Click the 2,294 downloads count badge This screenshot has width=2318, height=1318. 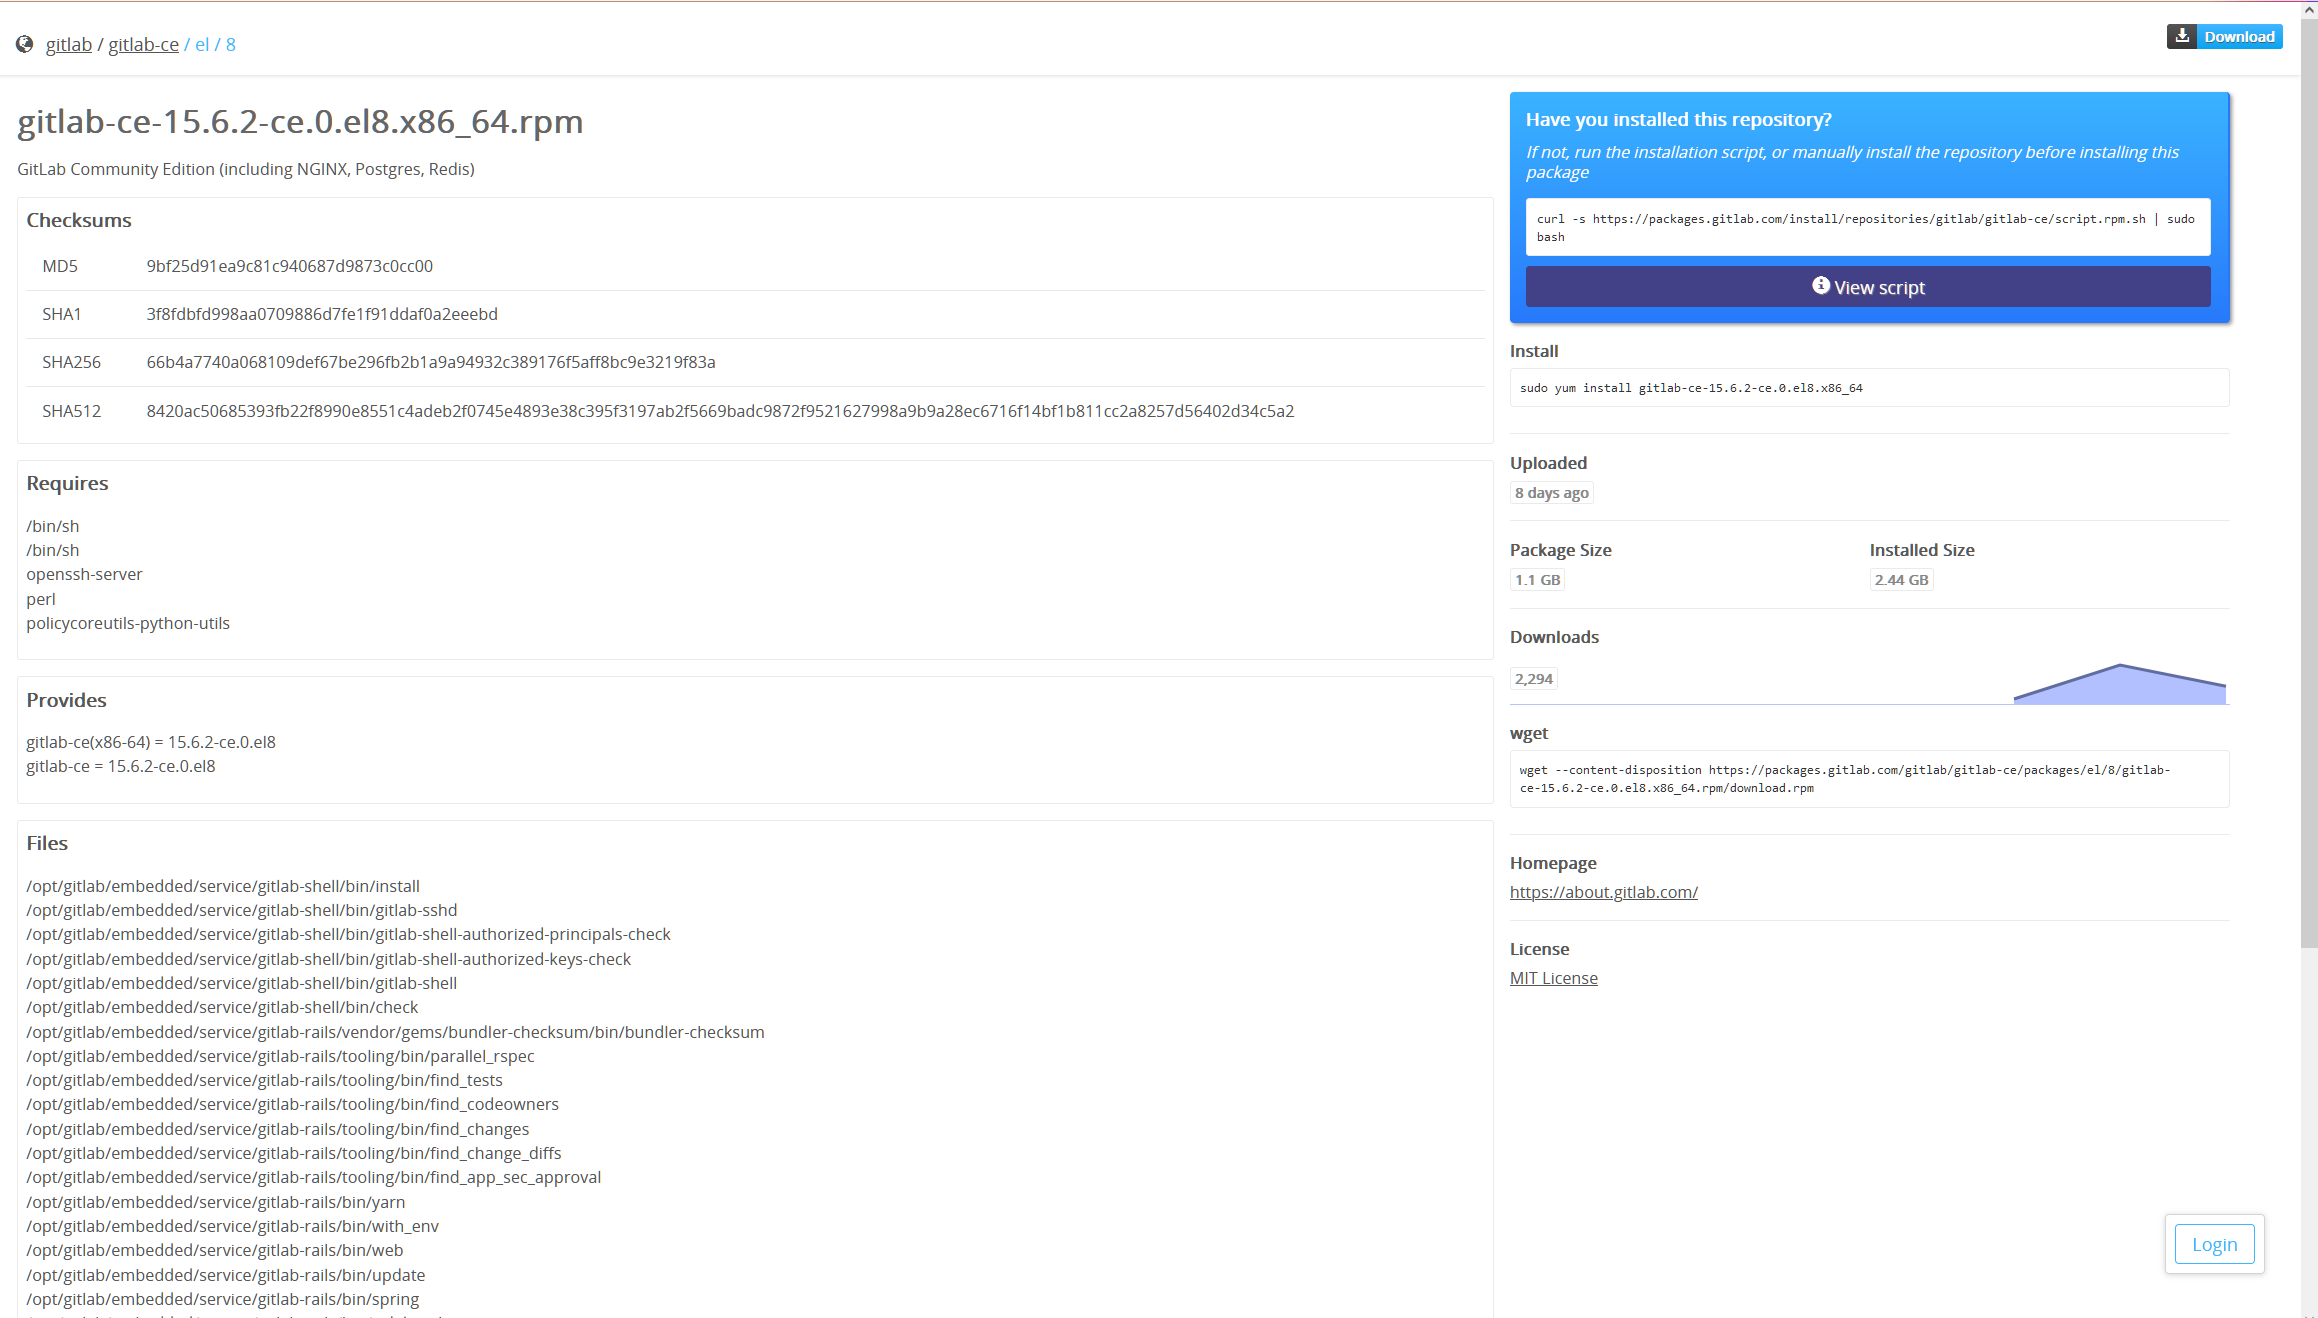click(x=1533, y=679)
